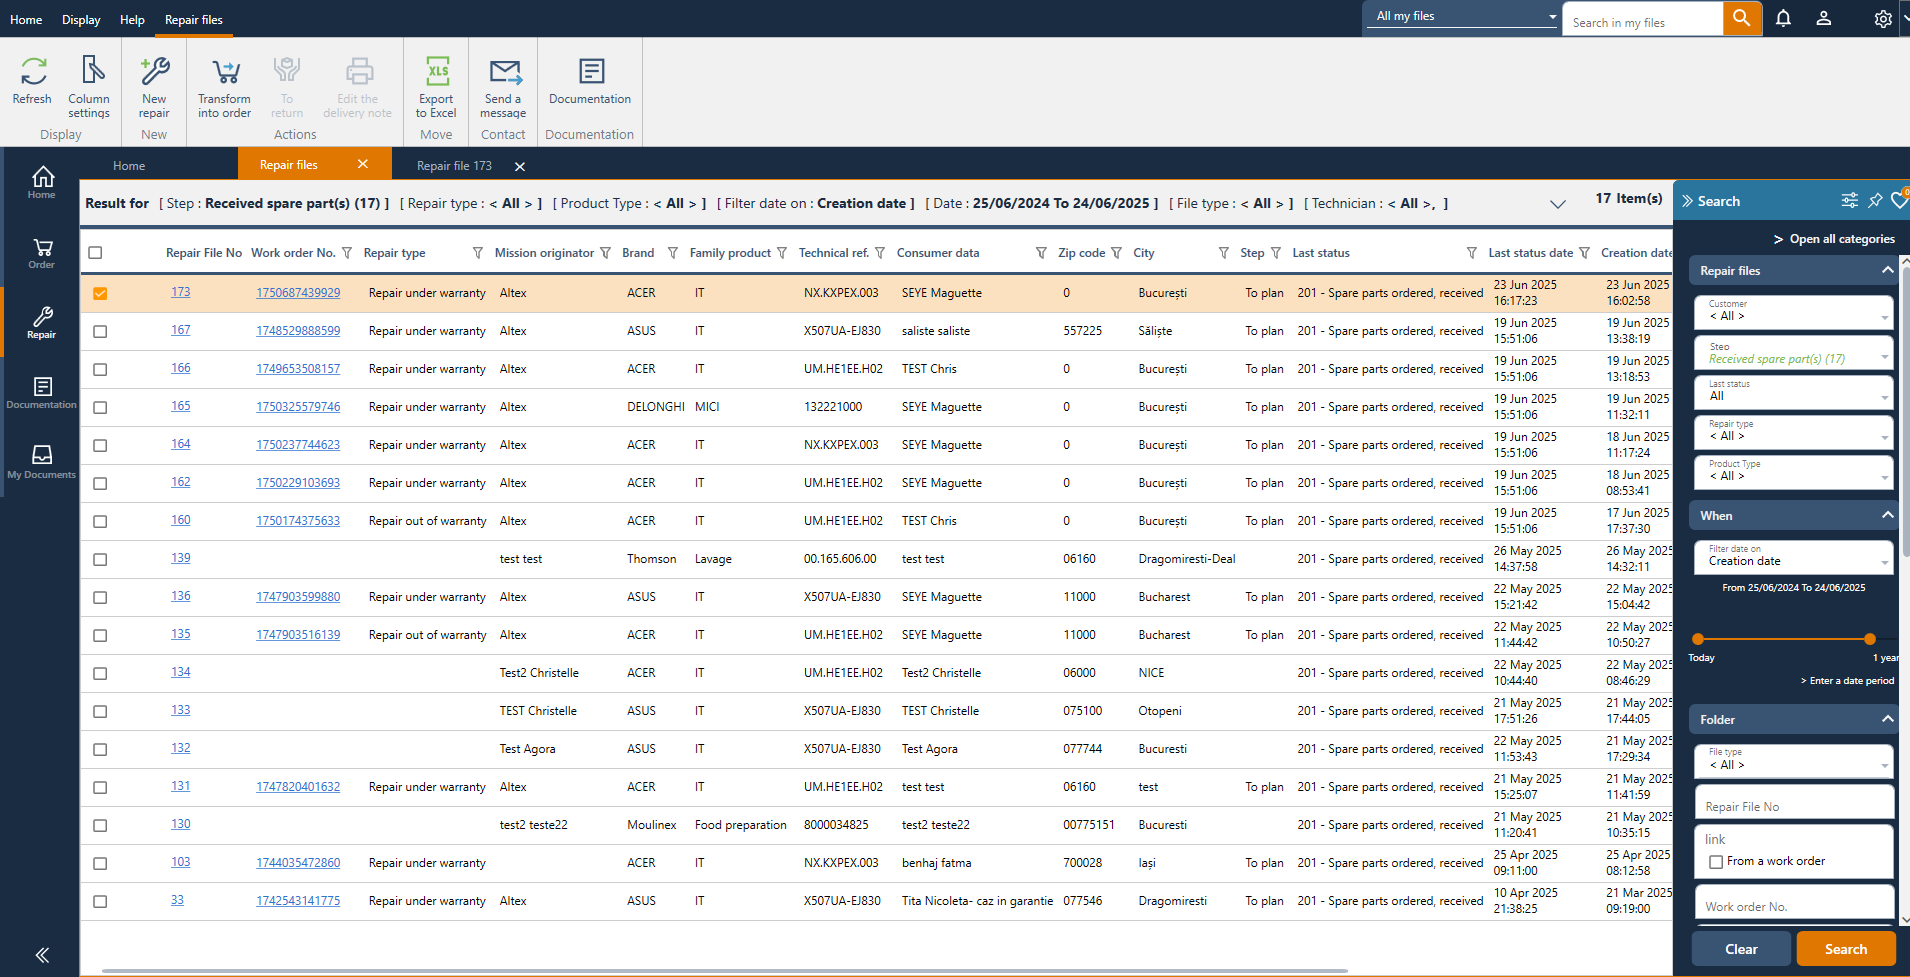The height and width of the screenshot is (977, 1910).
Task: Open the Last status dropdown
Action: [x=1794, y=392]
